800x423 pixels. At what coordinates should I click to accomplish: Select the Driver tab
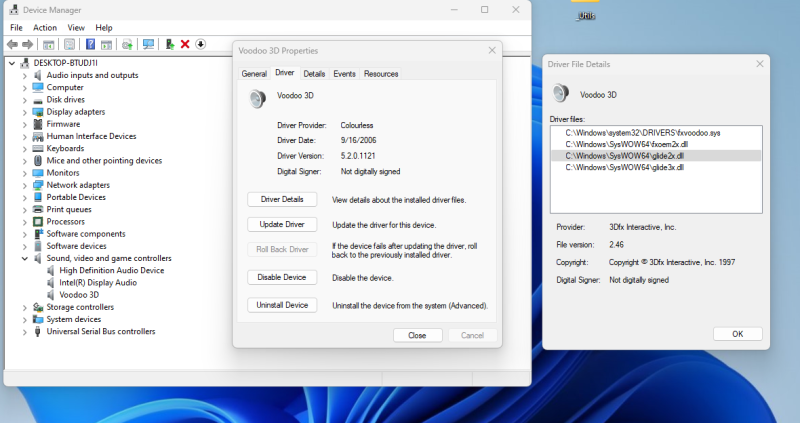click(x=285, y=73)
